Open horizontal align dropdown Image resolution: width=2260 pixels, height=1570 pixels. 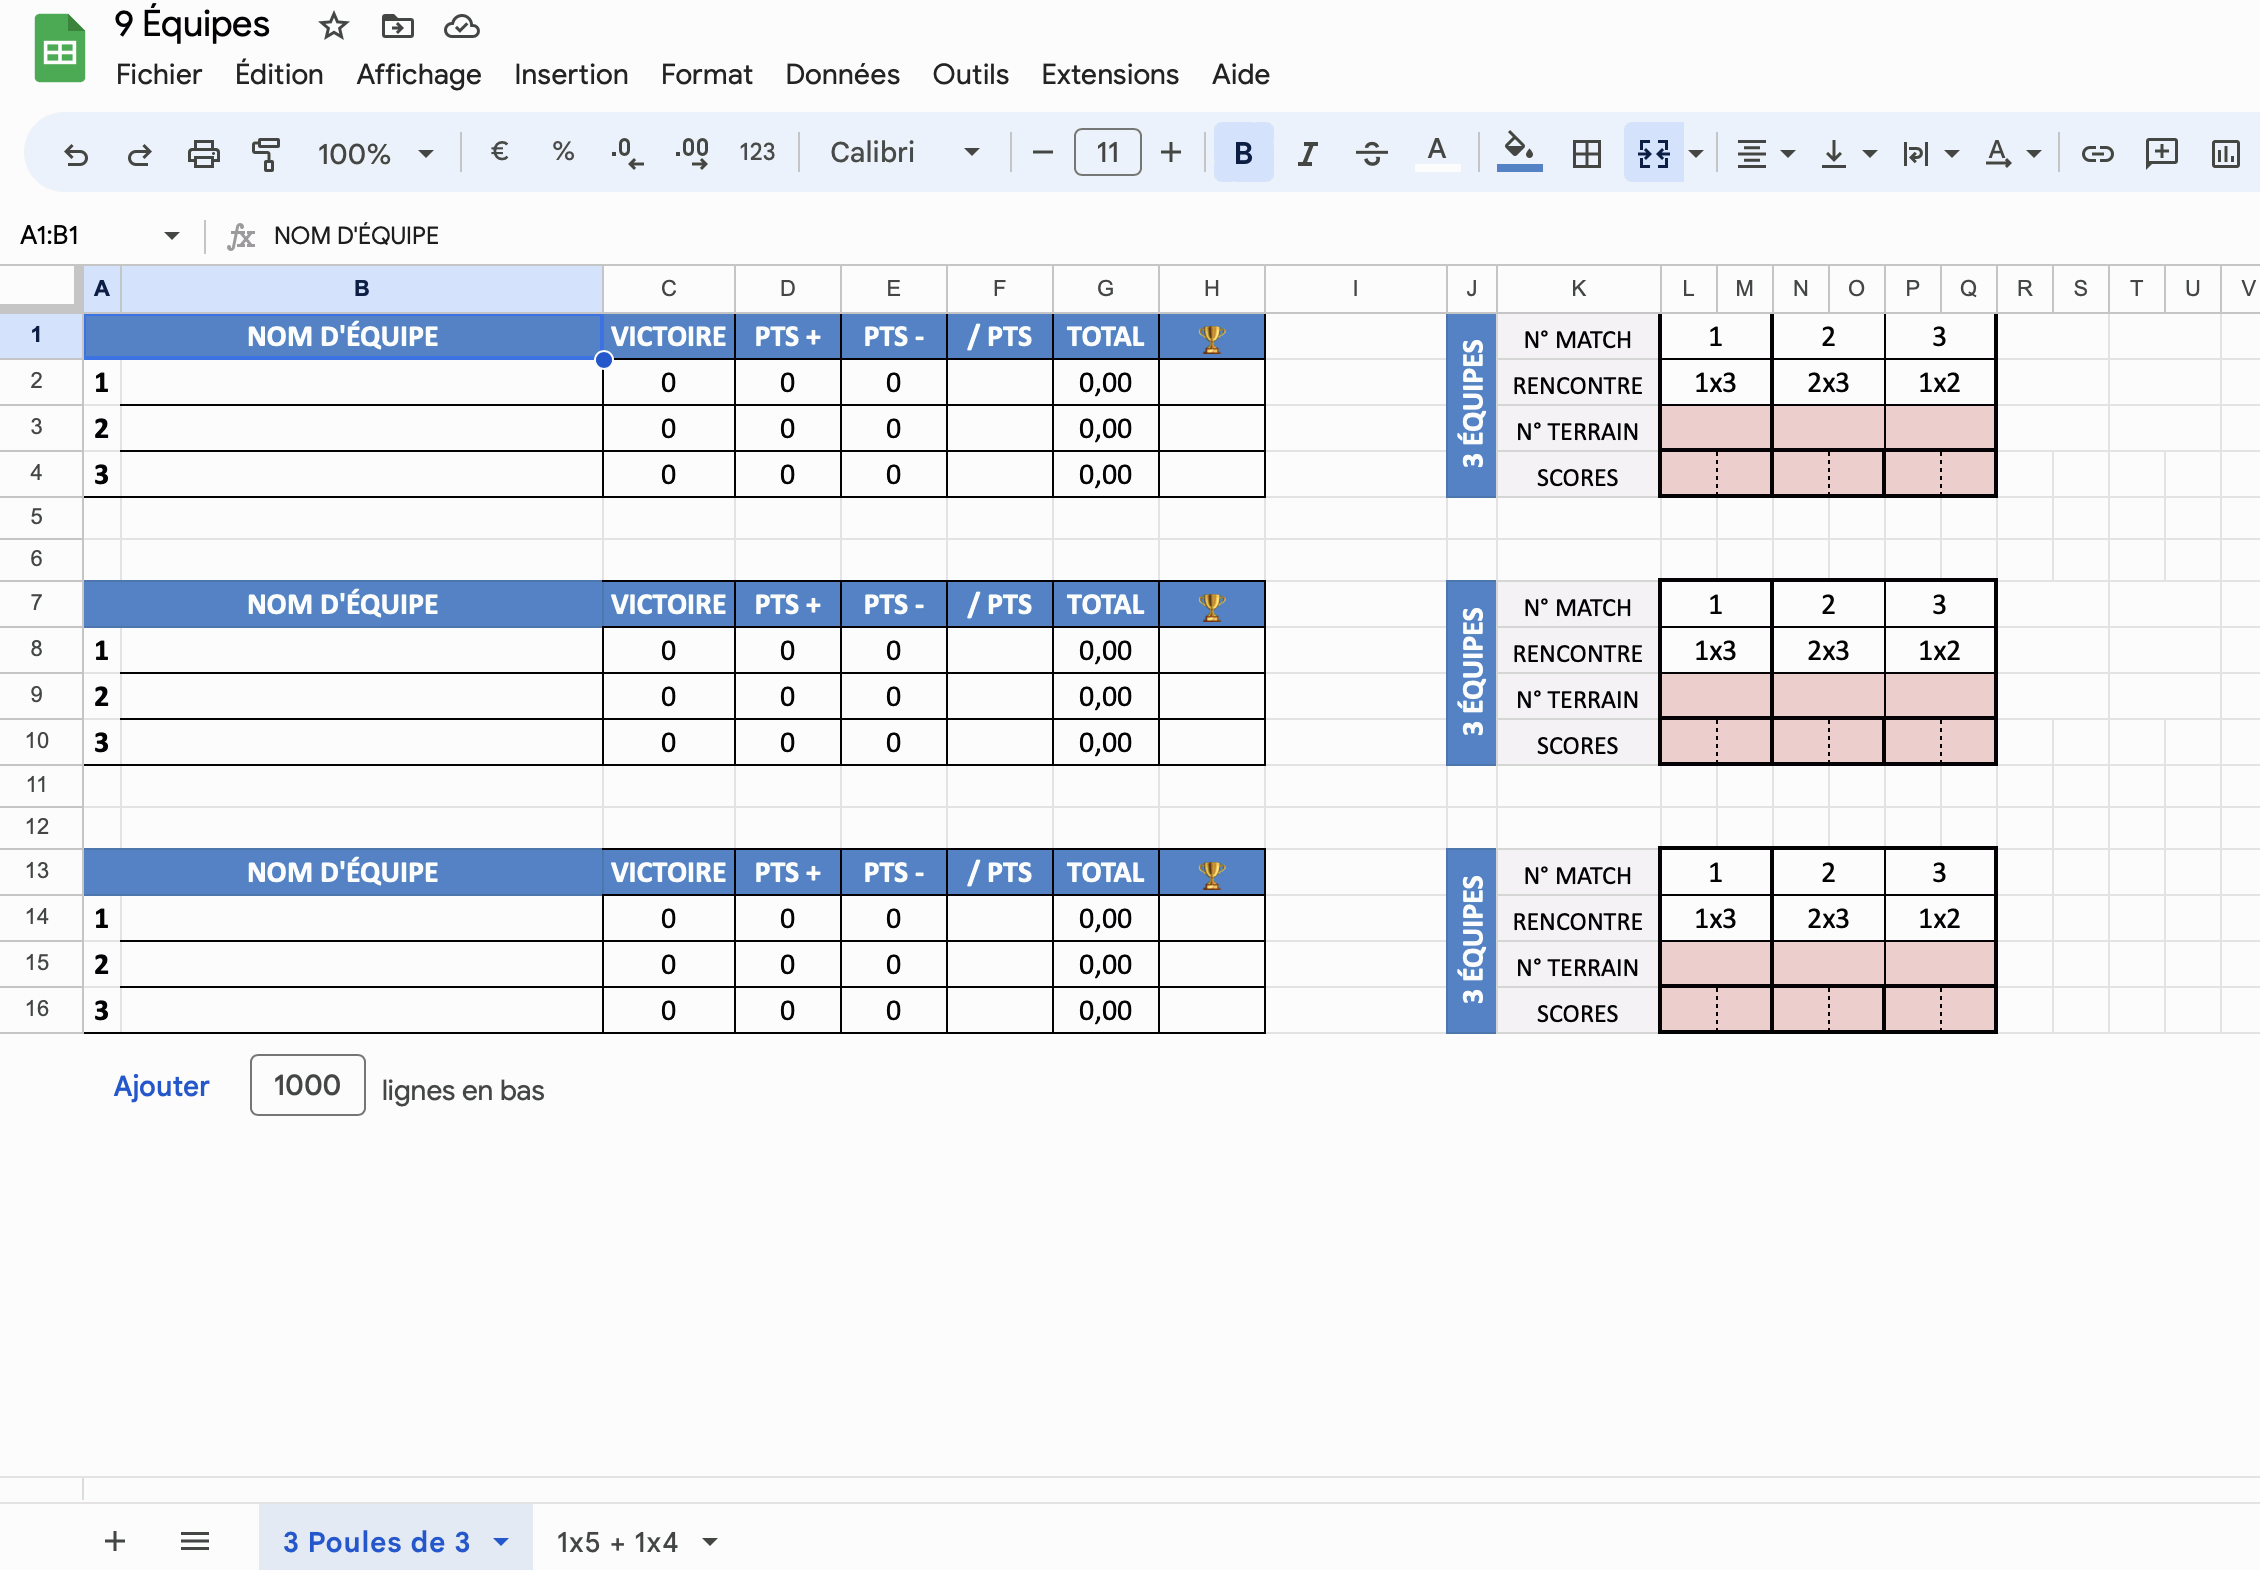tap(1764, 153)
